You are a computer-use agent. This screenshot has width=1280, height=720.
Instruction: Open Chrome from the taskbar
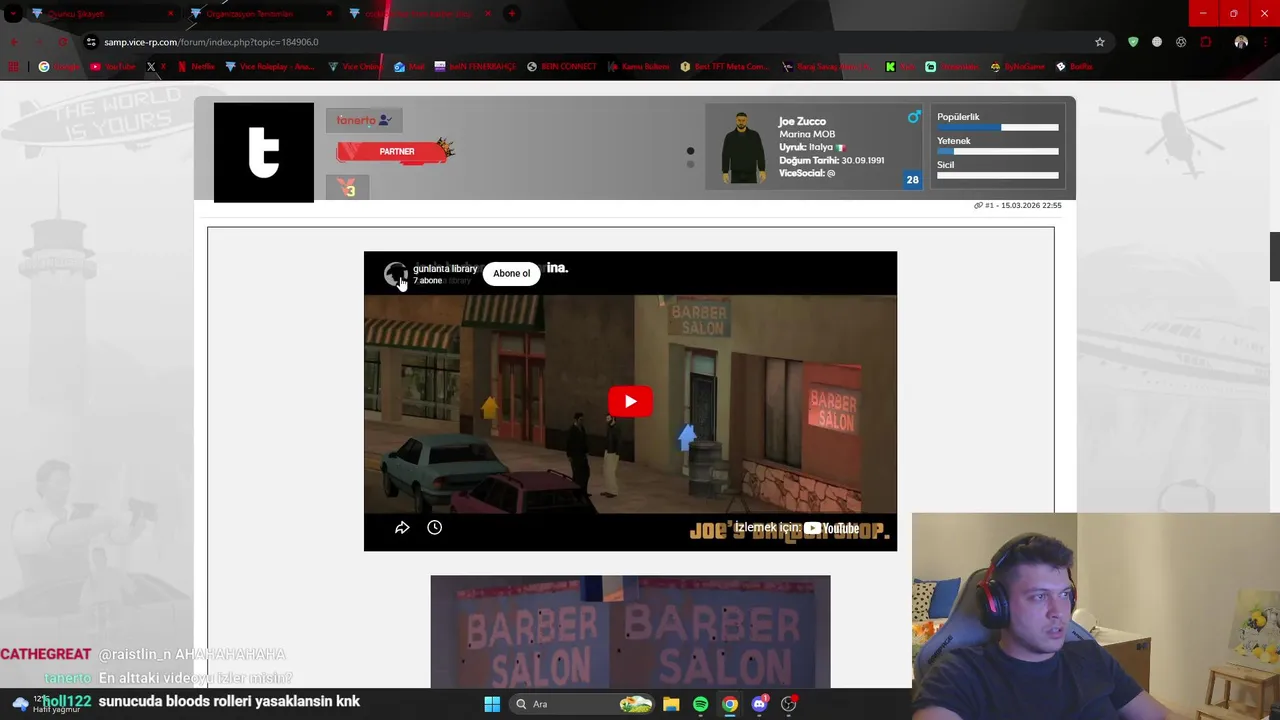pos(730,704)
